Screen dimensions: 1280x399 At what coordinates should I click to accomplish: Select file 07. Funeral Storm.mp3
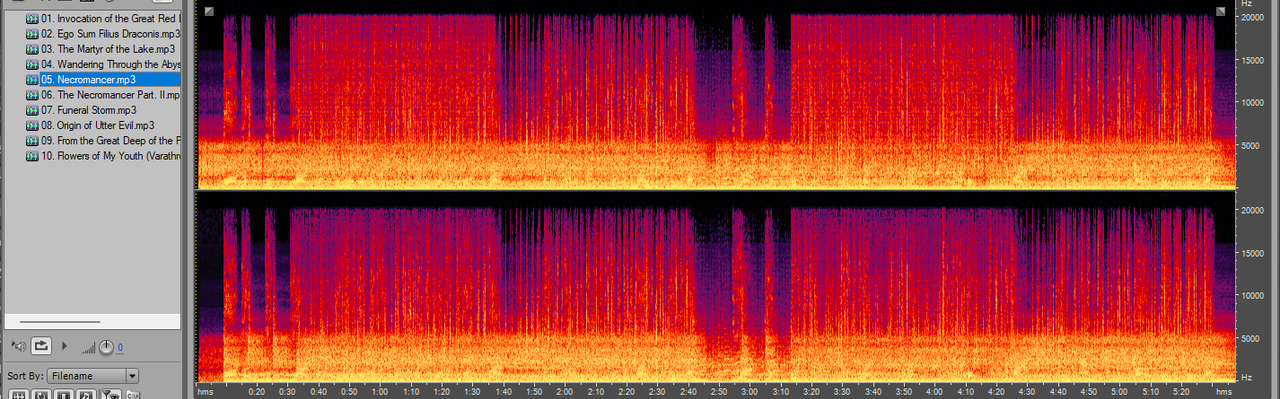coord(89,110)
